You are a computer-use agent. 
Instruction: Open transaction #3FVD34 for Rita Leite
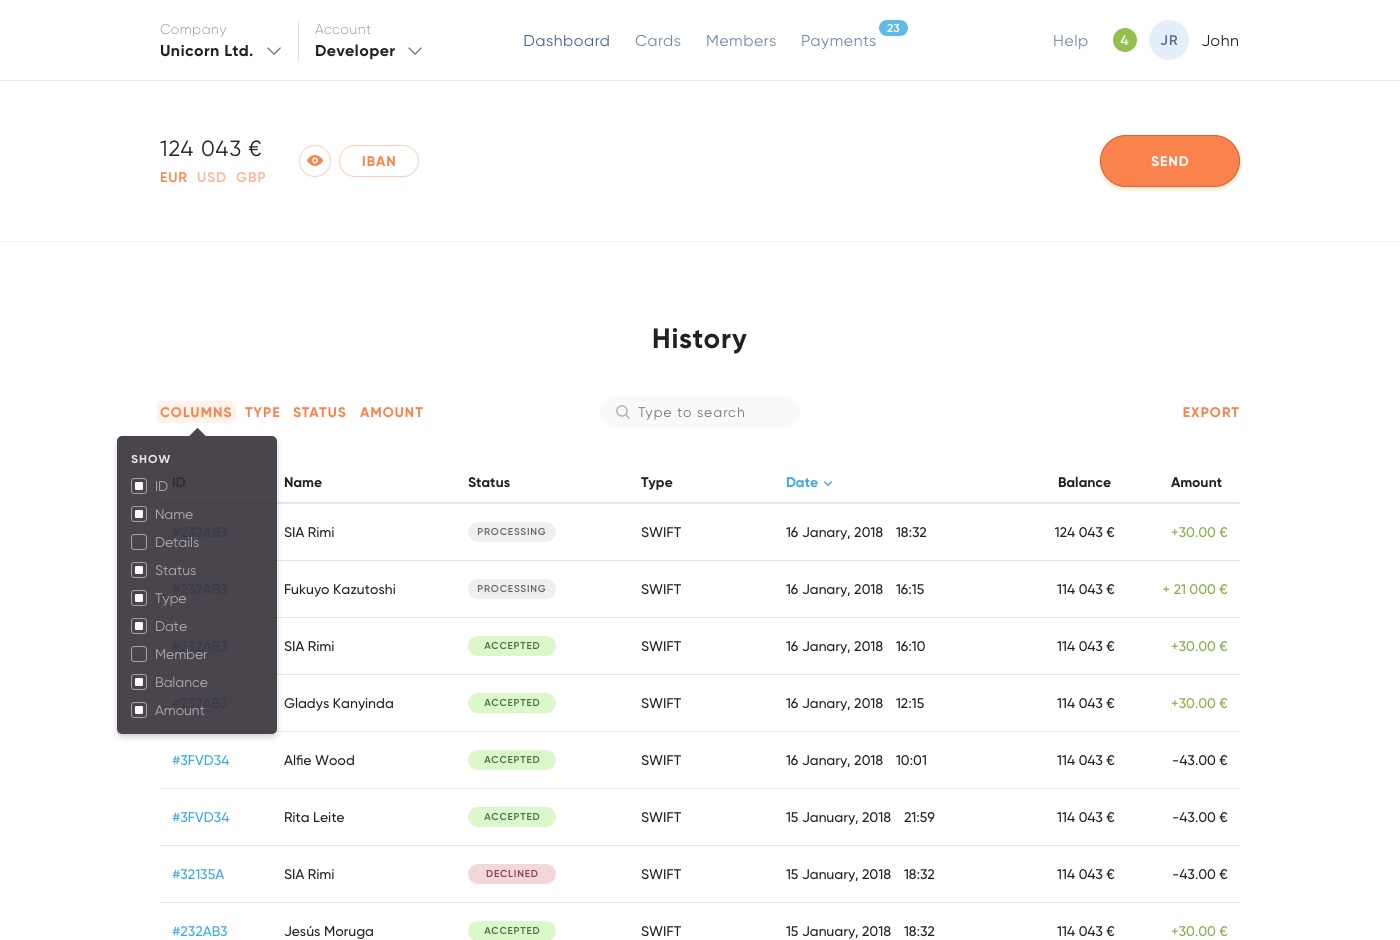pyautogui.click(x=200, y=817)
